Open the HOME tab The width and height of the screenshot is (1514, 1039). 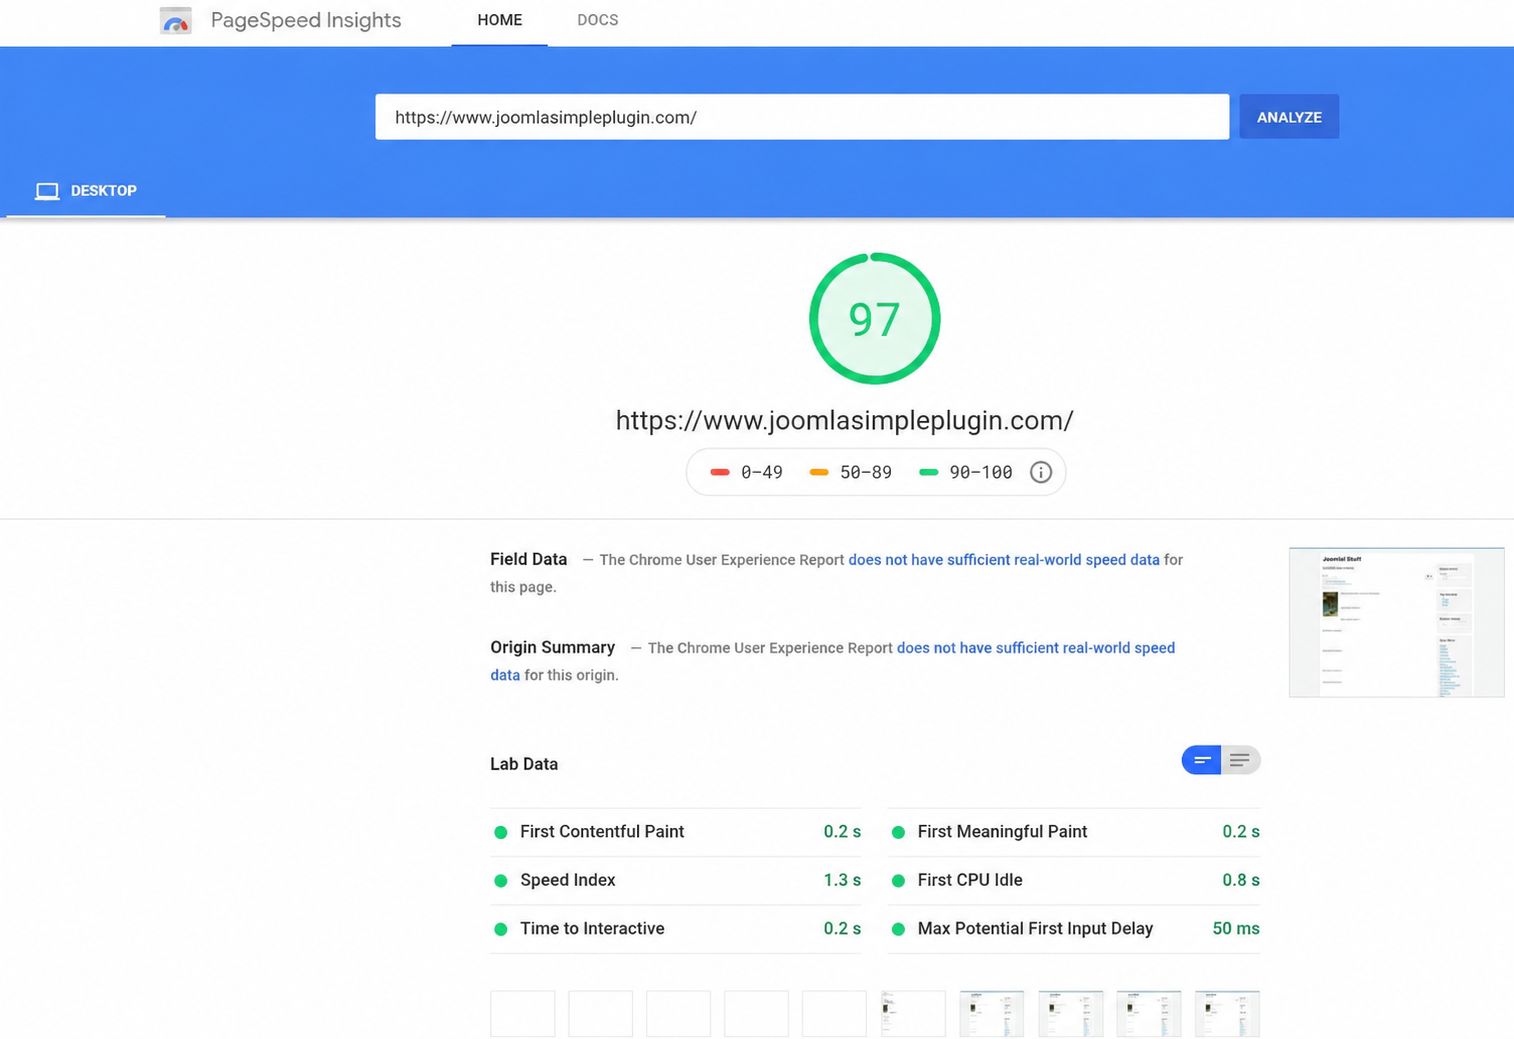pos(500,20)
